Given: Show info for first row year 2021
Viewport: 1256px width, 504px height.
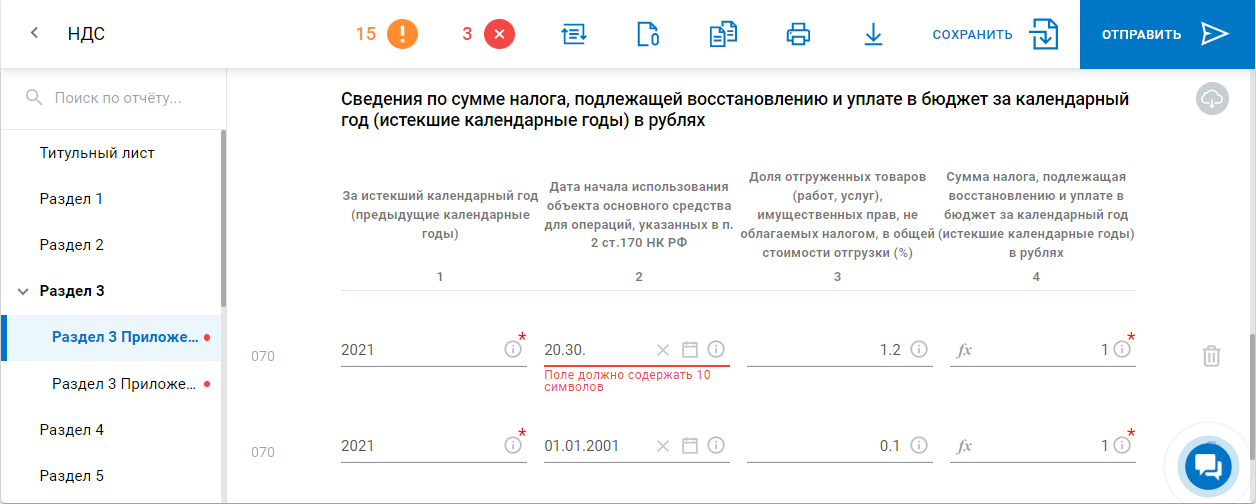Looking at the screenshot, I should 513,350.
